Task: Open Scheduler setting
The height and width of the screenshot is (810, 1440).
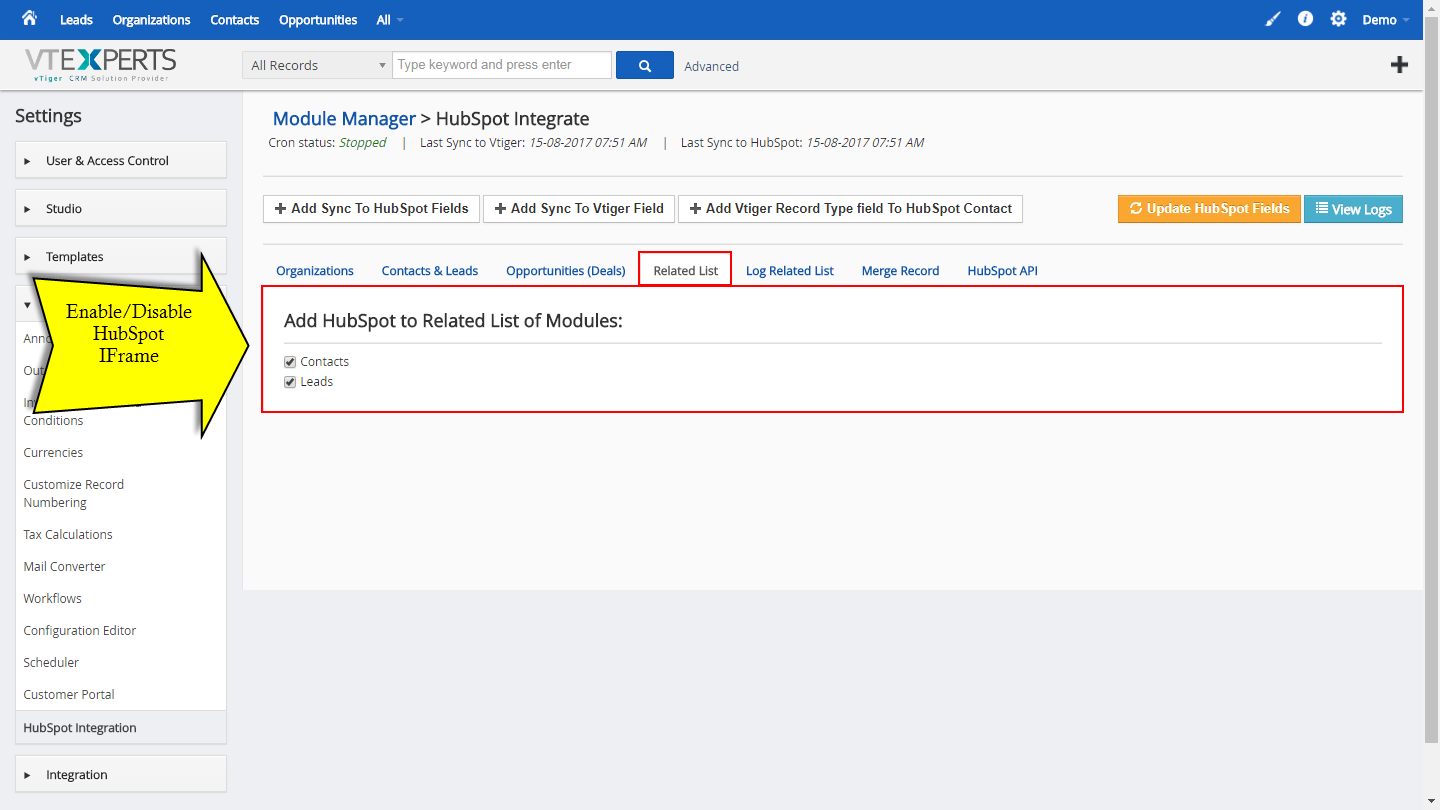Action: coord(51,662)
